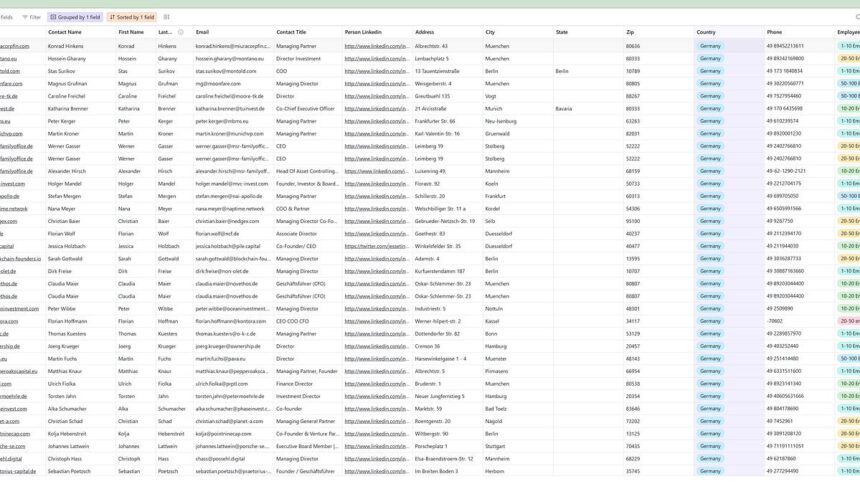Click the Germany tag in Magnus Grufman row
This screenshot has height=484, width=860.
(710, 84)
